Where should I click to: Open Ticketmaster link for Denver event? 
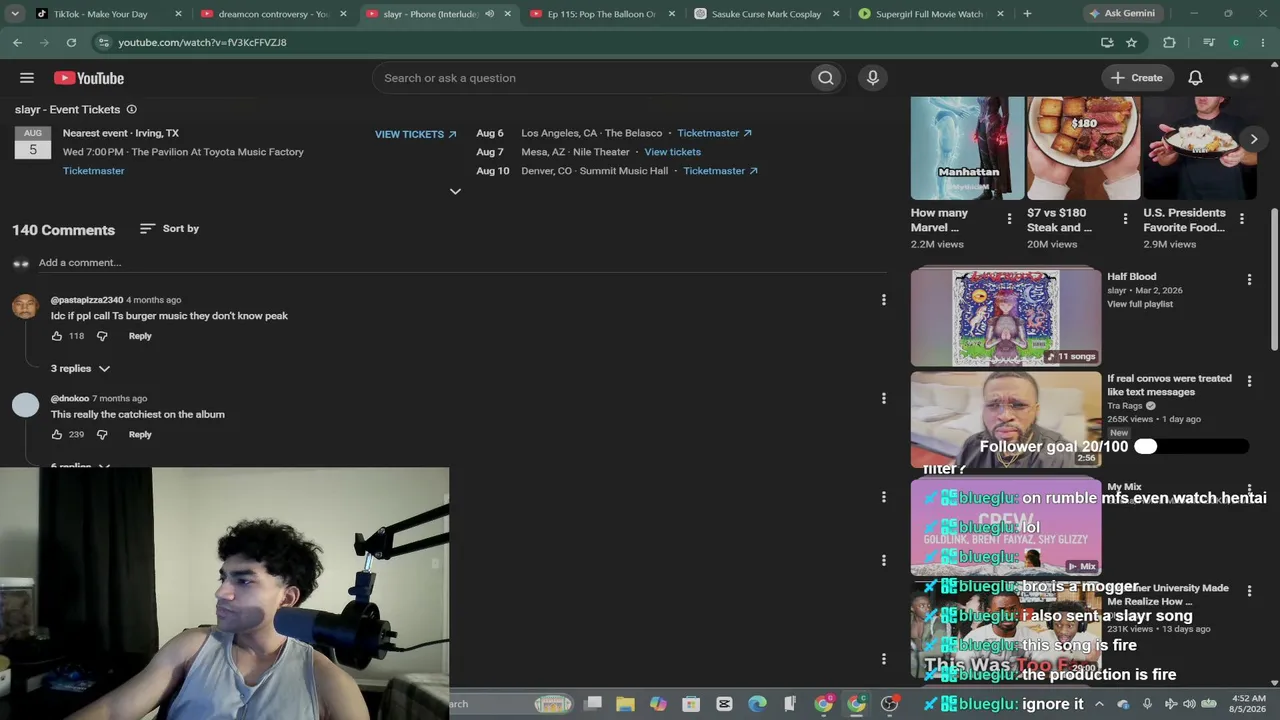720,171
